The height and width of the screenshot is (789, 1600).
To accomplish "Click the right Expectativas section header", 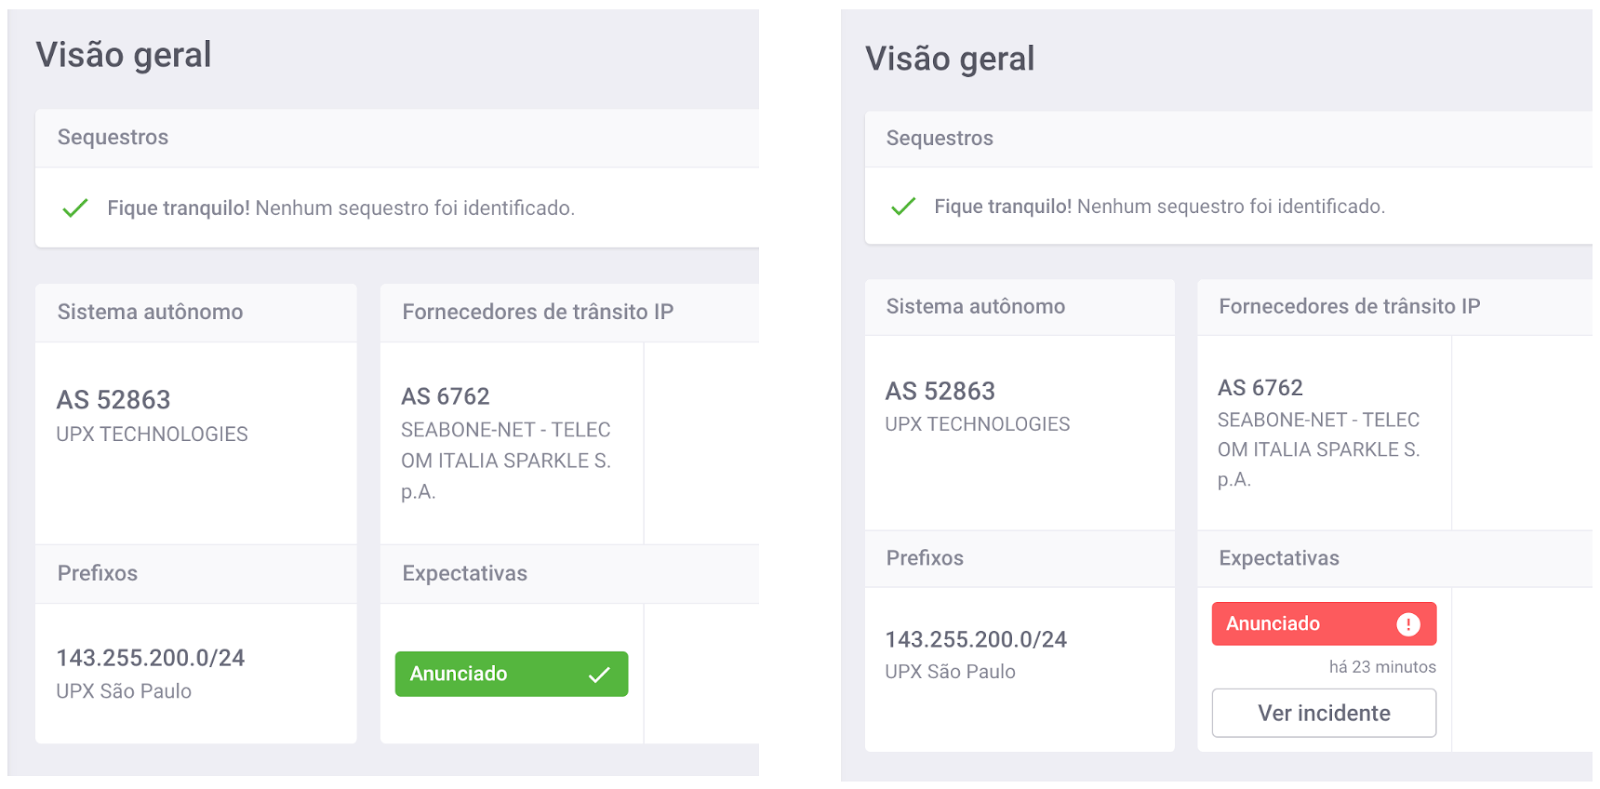I will point(1279,558).
